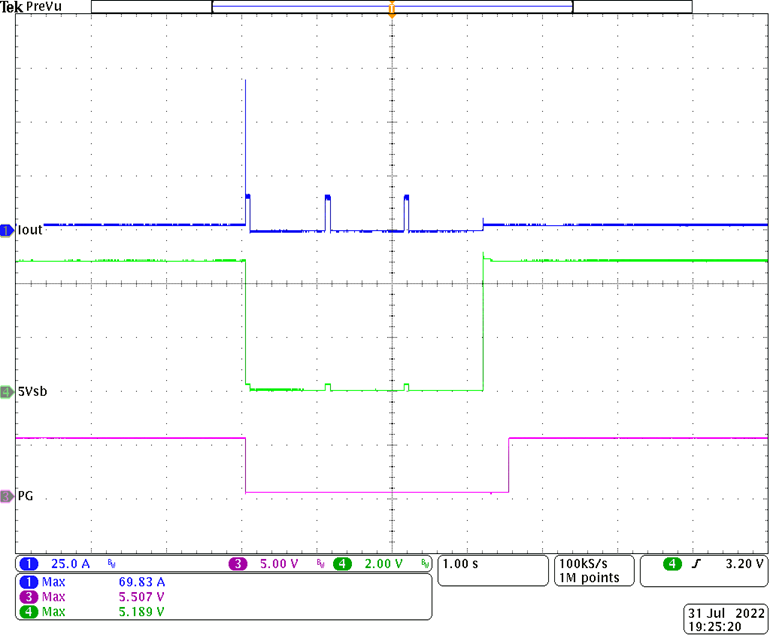
Task: Click the waveform record view bar at top
Action: pos(391,6)
